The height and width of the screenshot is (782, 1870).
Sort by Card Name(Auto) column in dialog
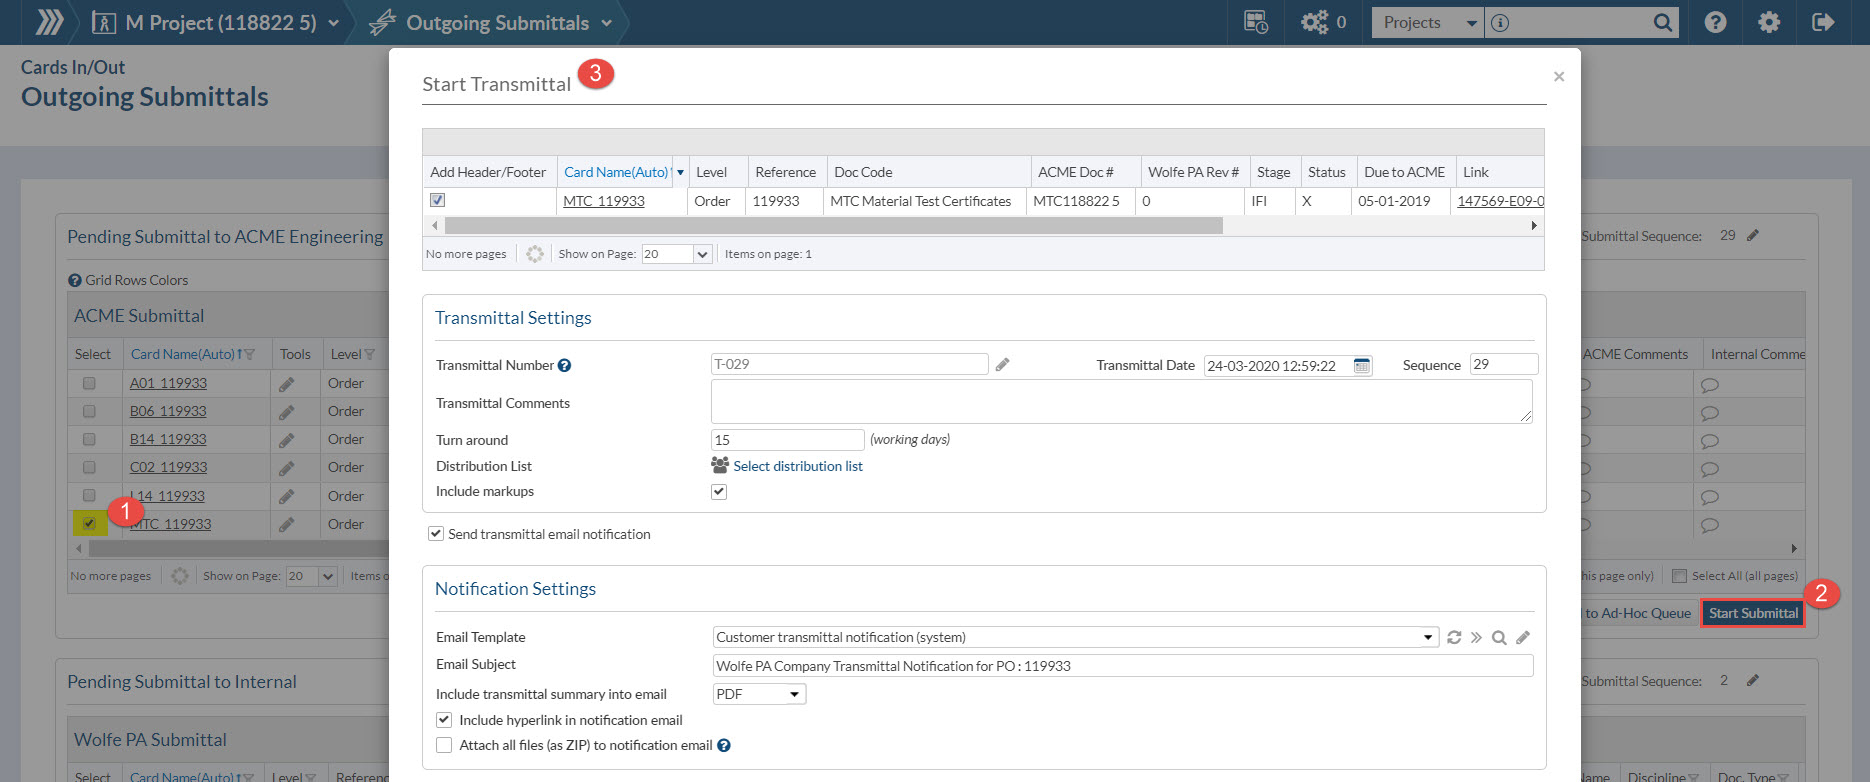tap(616, 172)
